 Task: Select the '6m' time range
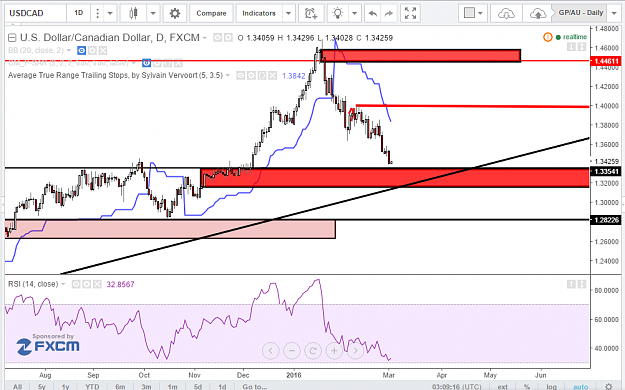[120, 386]
